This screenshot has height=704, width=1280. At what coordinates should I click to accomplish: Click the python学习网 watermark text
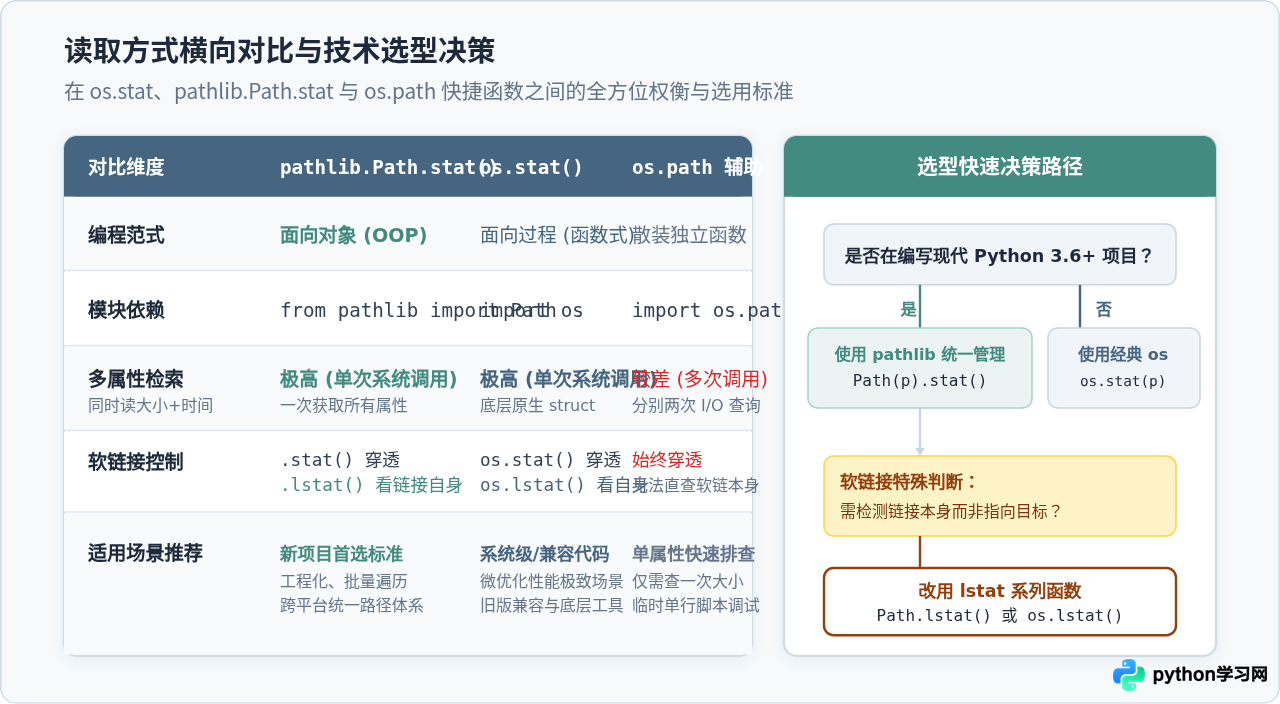[1210, 675]
